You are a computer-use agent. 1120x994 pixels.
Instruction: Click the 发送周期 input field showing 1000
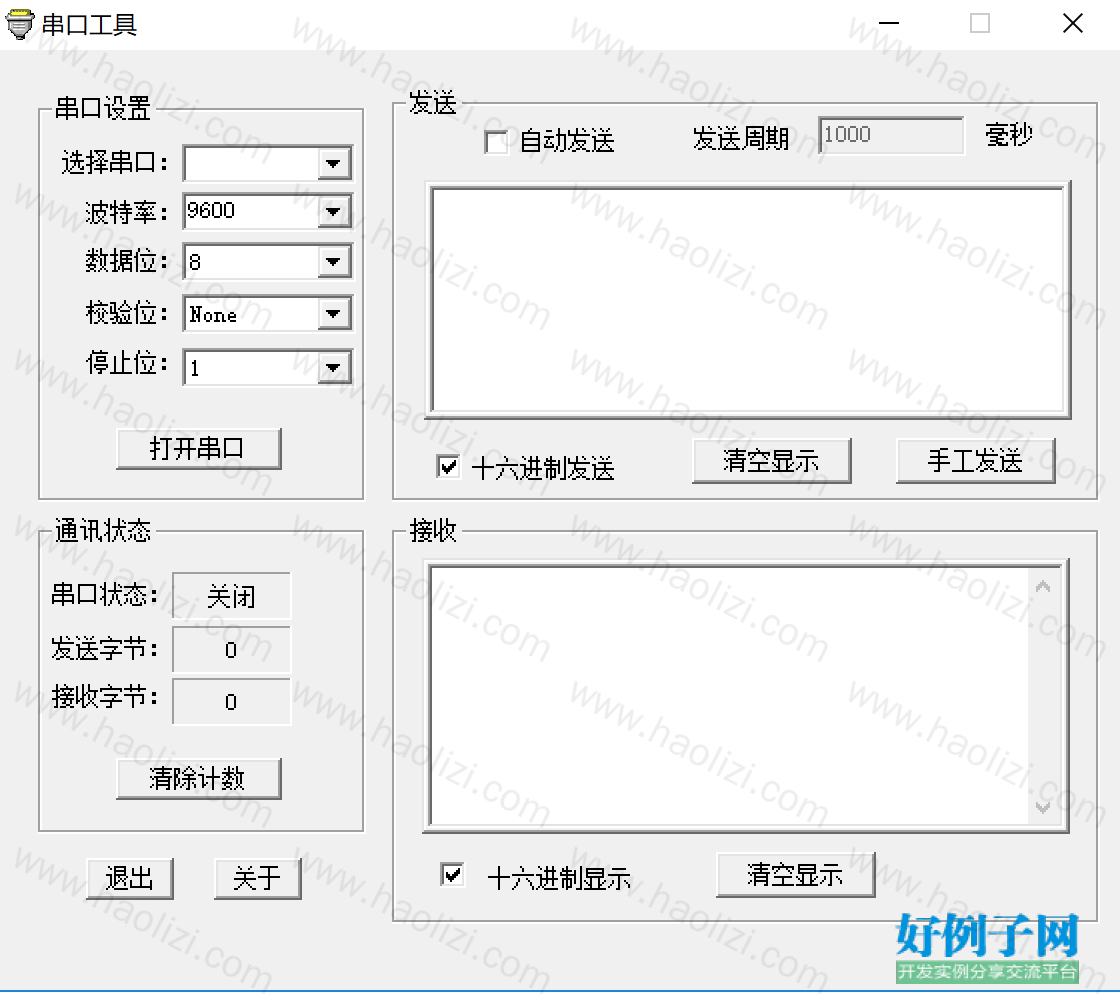[x=891, y=135]
